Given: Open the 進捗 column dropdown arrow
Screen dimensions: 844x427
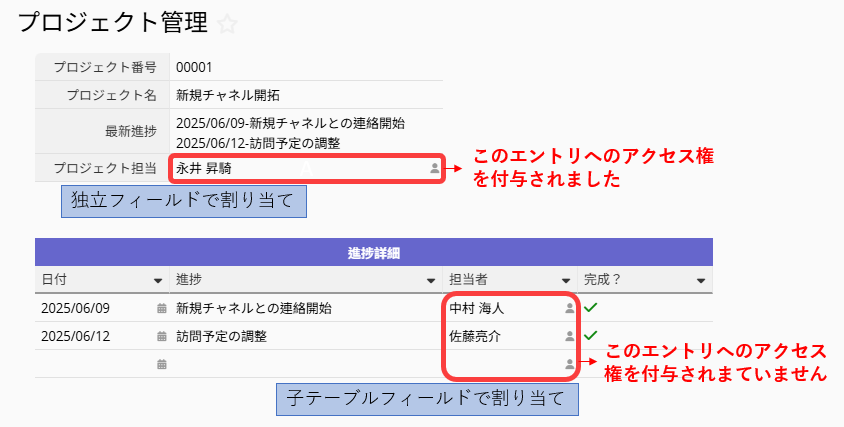Looking at the screenshot, I should (x=430, y=280).
